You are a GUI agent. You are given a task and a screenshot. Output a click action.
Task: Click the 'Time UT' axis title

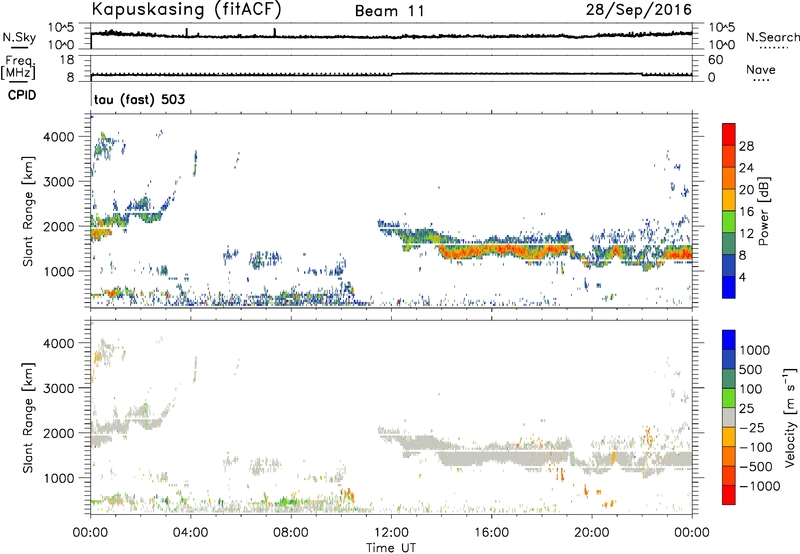(391, 548)
